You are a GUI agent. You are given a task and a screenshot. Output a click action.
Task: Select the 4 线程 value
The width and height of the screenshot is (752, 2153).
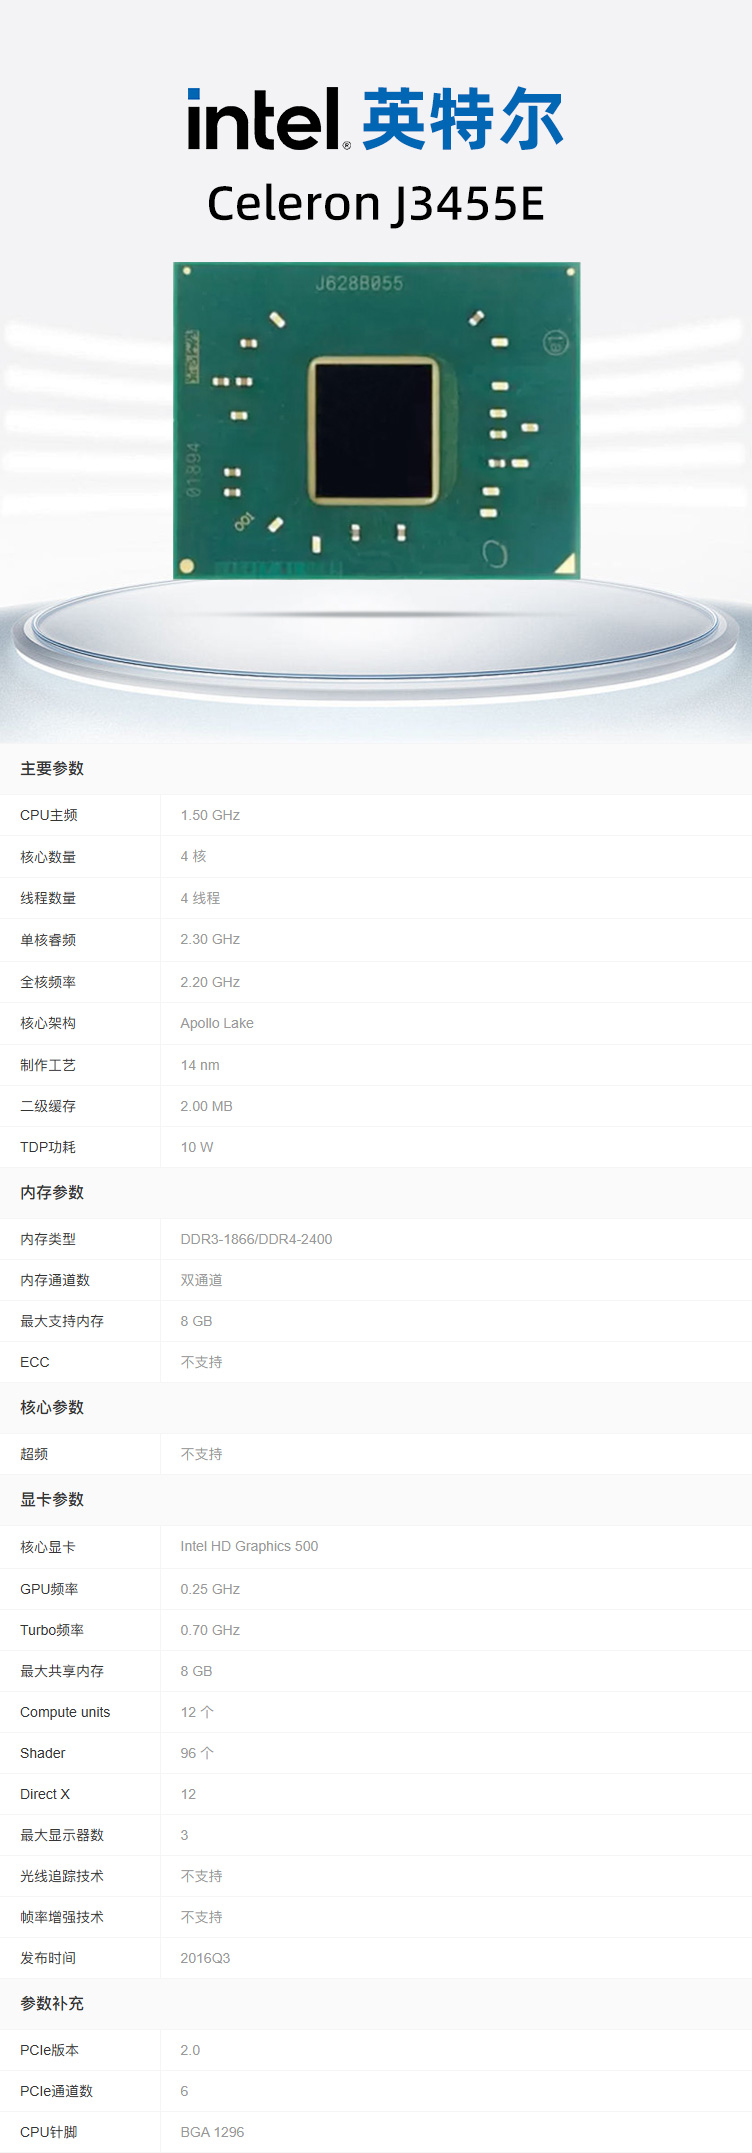pos(200,898)
